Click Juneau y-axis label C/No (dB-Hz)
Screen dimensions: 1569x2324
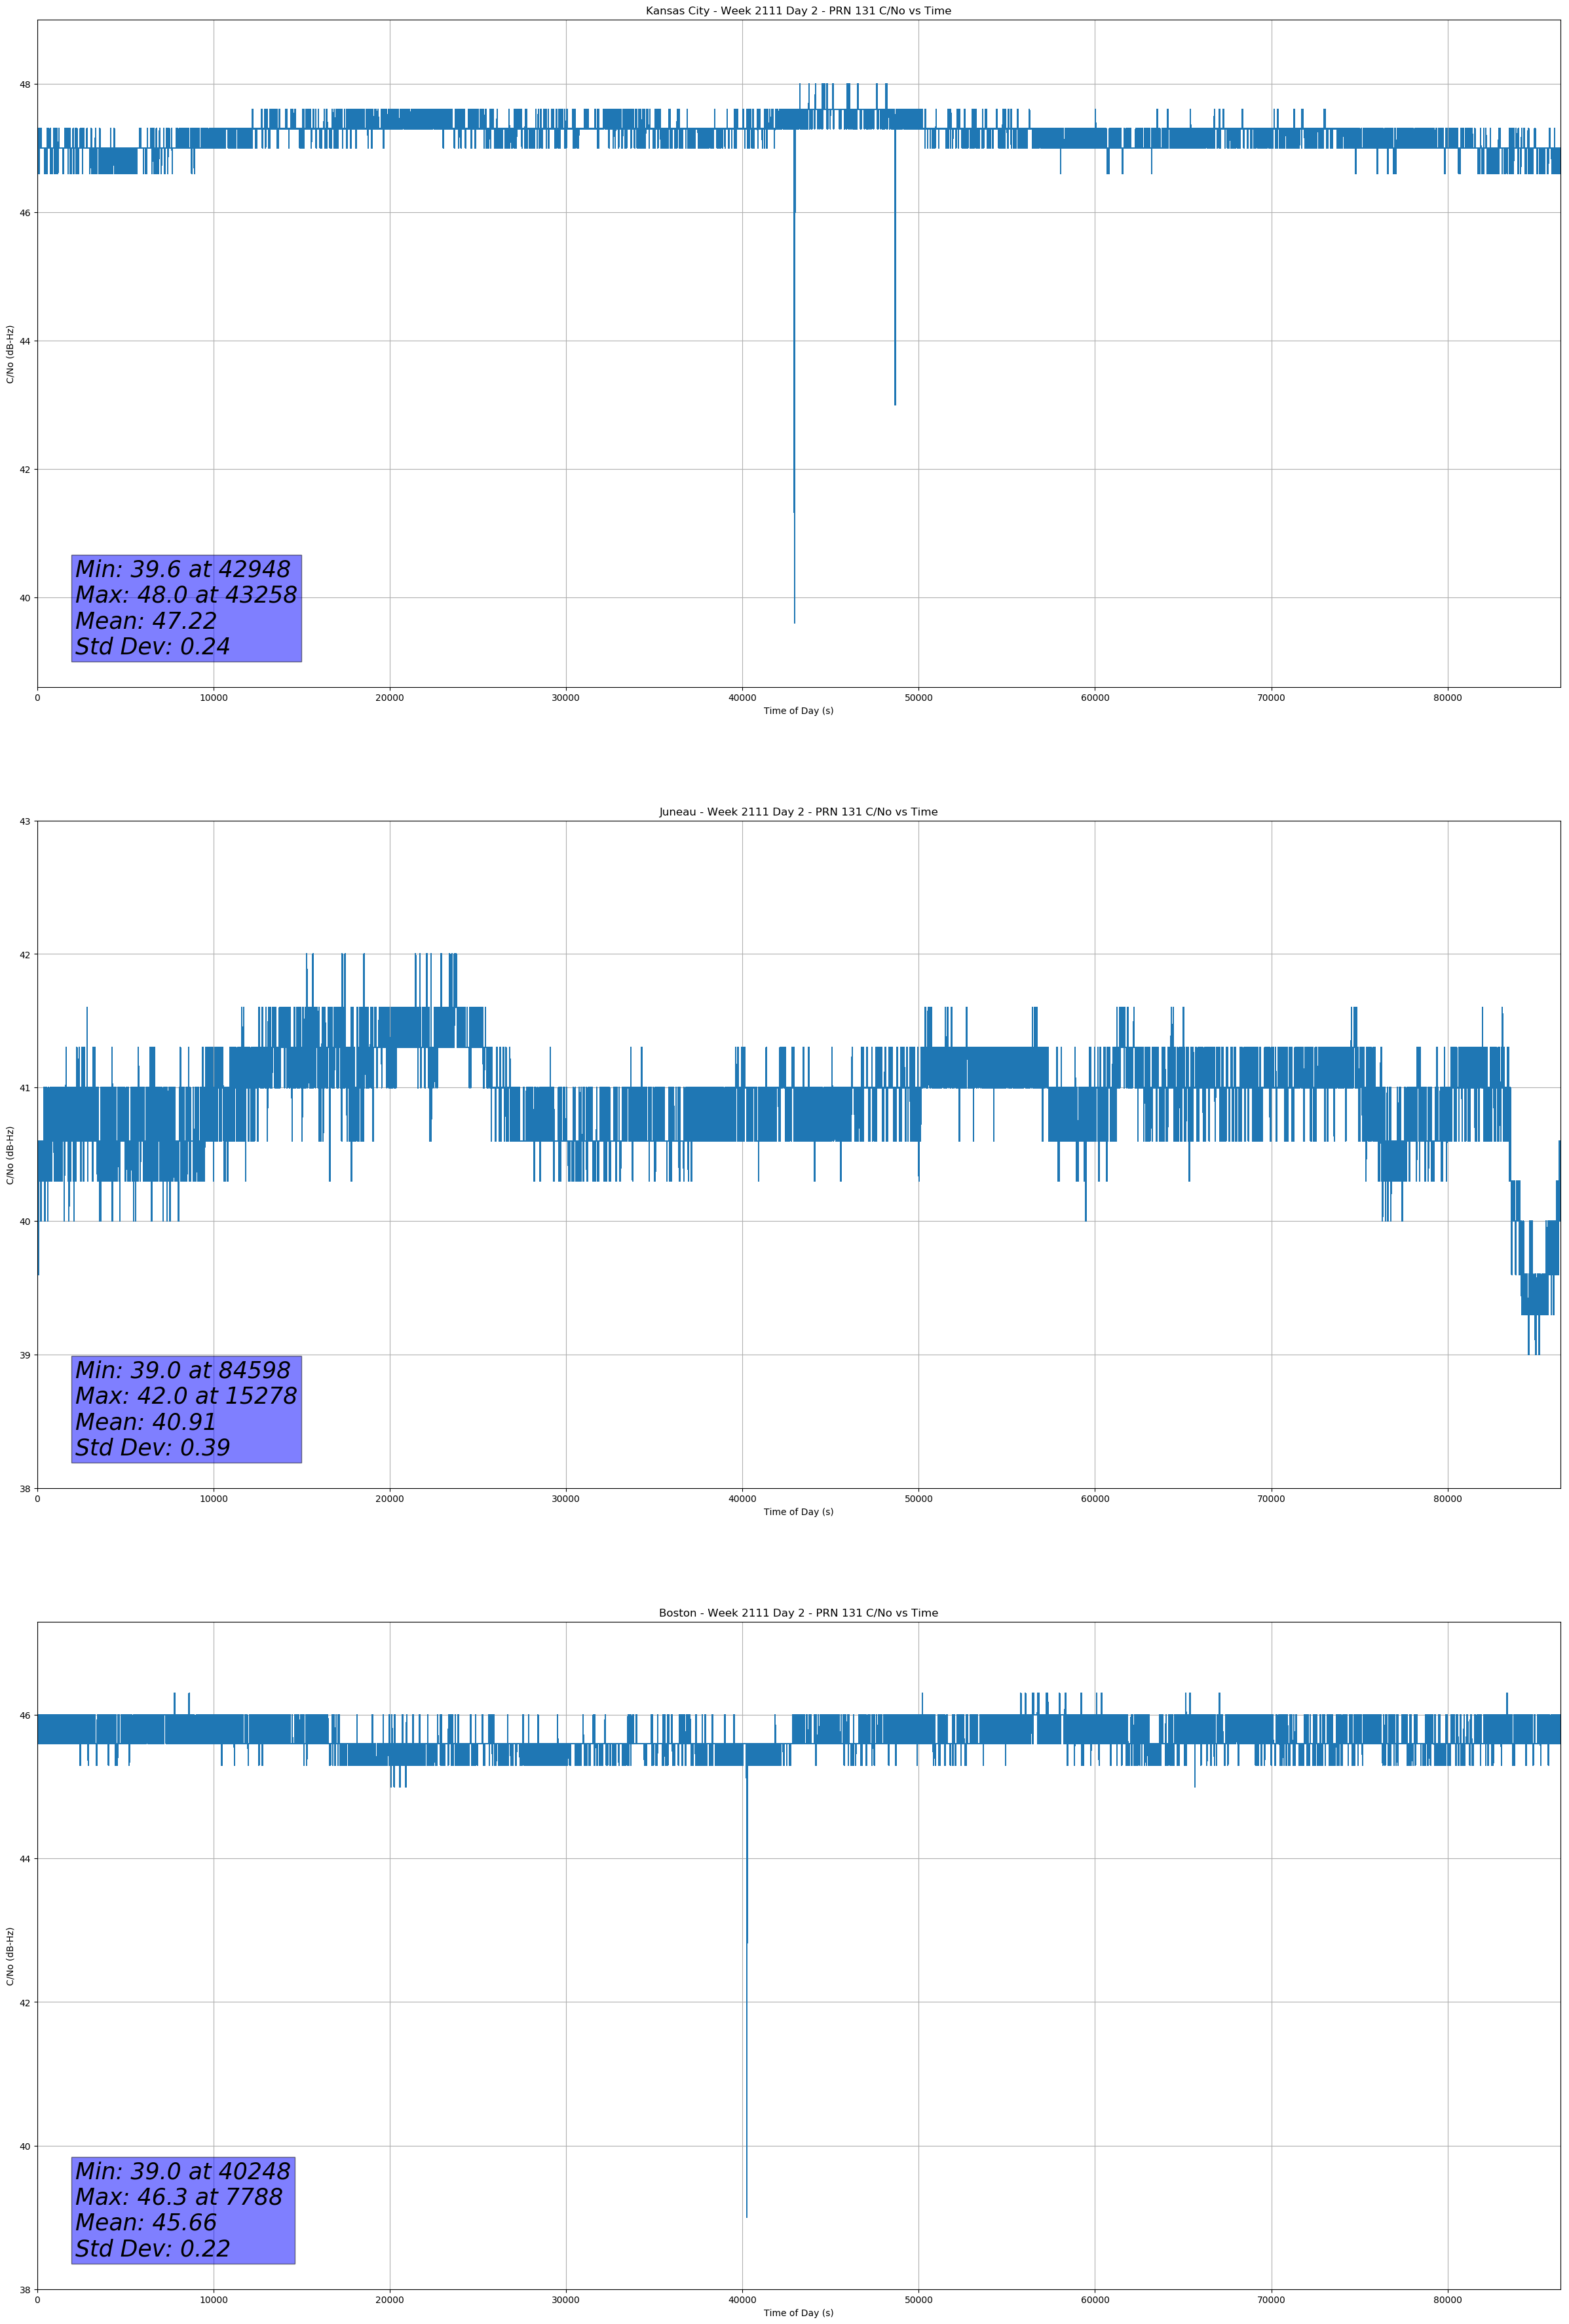(10, 1155)
